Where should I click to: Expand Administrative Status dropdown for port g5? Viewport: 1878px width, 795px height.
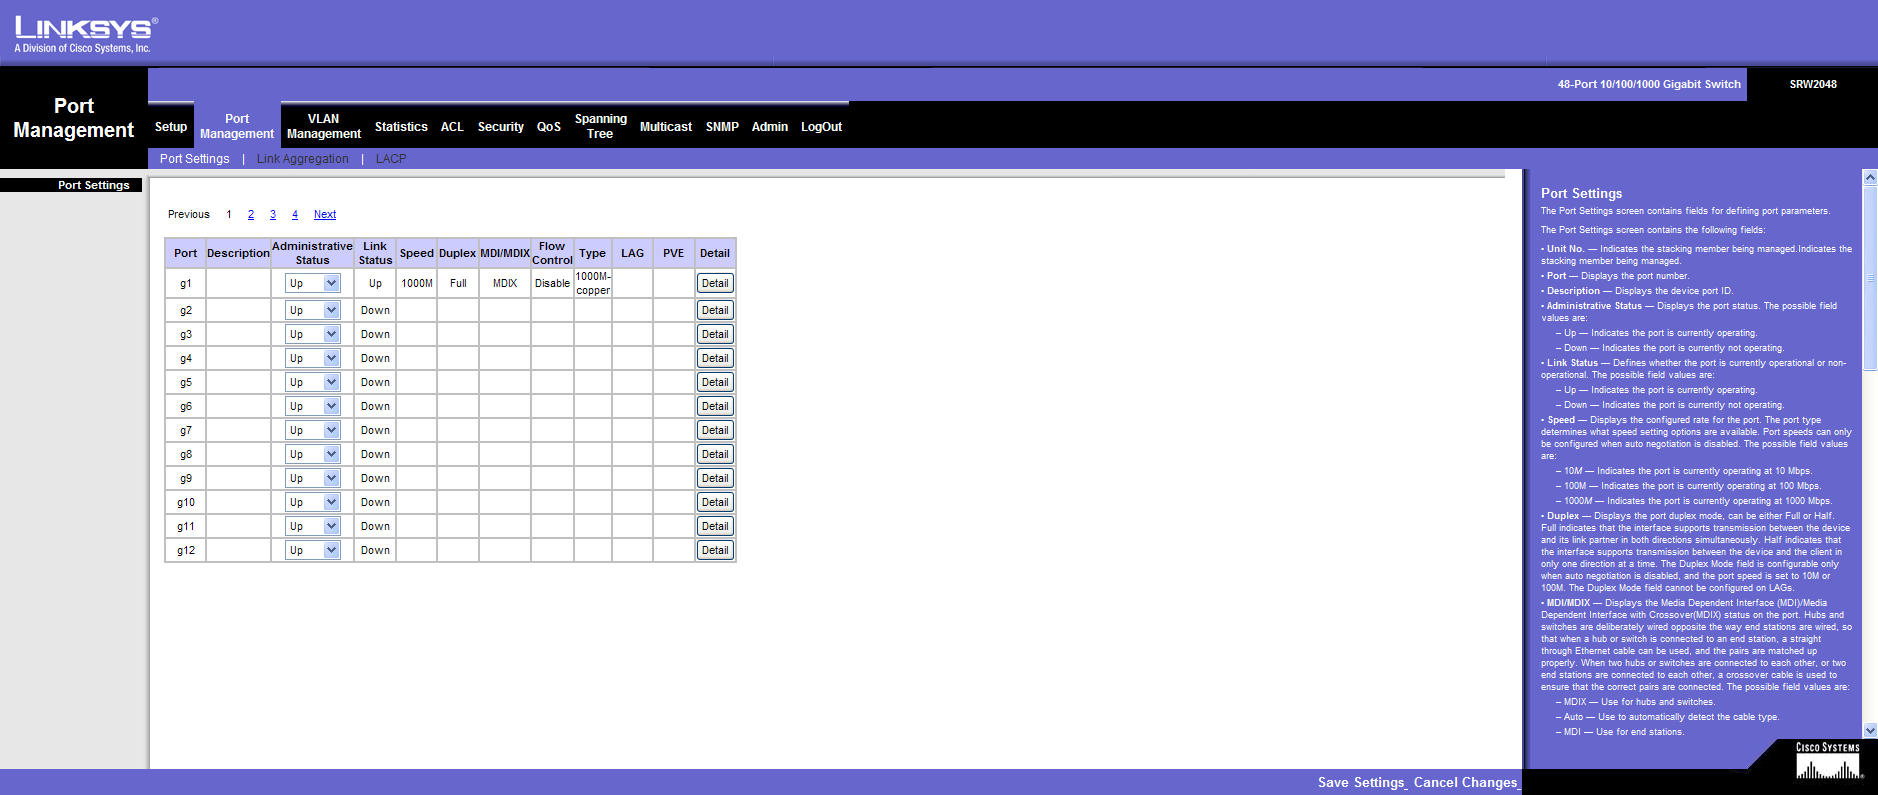point(312,383)
